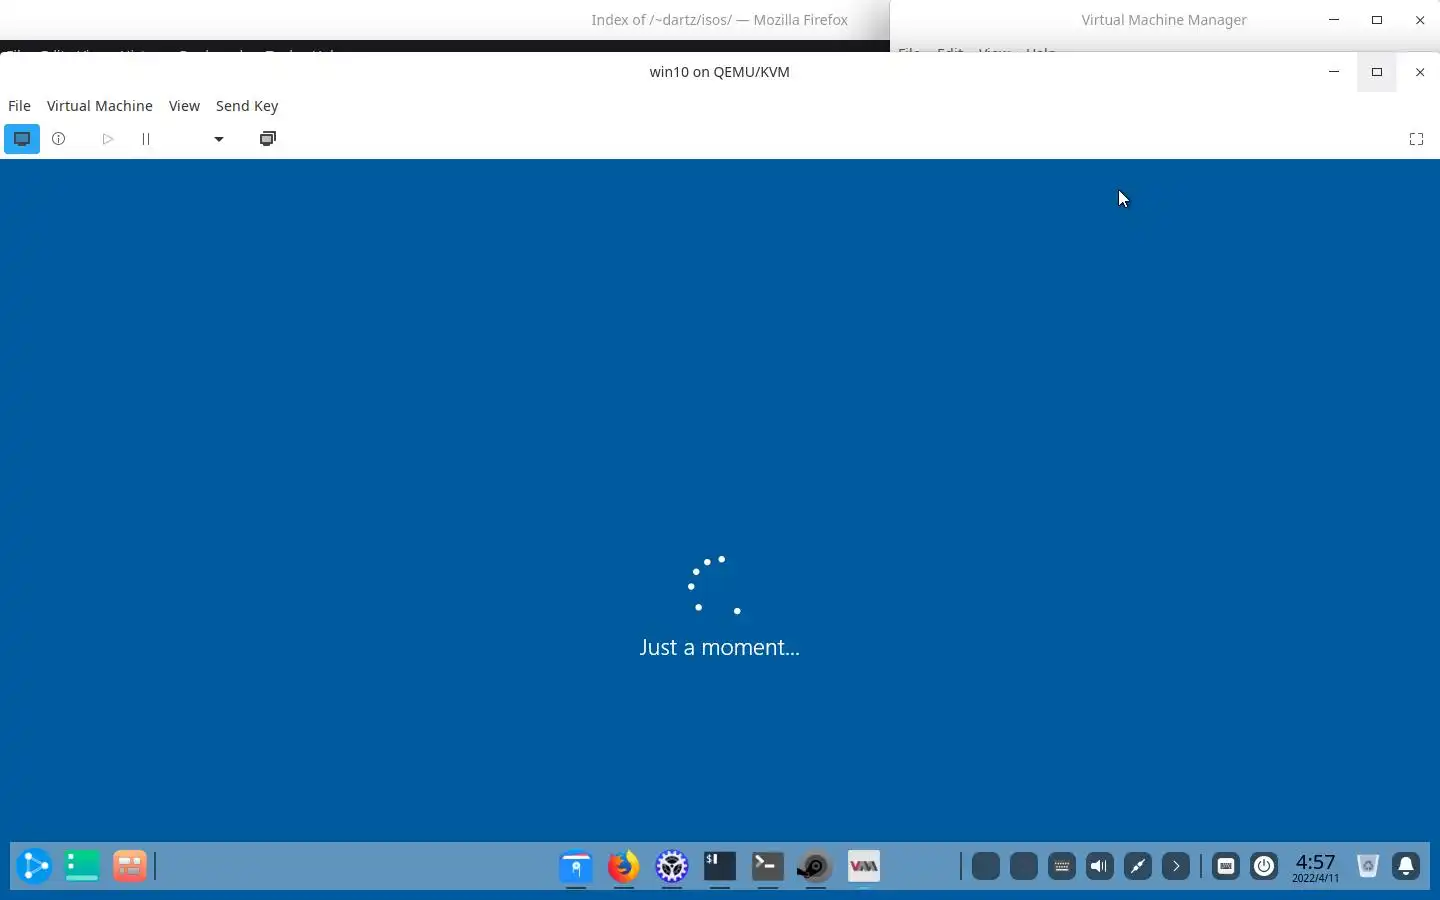Open the power menu in the dock
The image size is (1440, 900).
1264,866
